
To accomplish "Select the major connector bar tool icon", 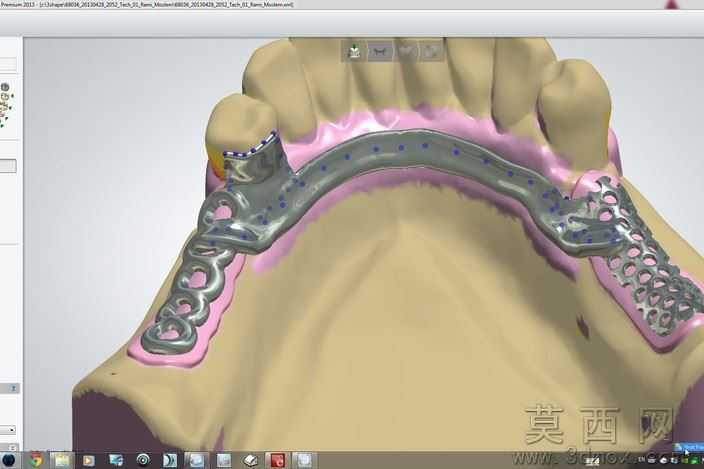I will coord(380,51).
